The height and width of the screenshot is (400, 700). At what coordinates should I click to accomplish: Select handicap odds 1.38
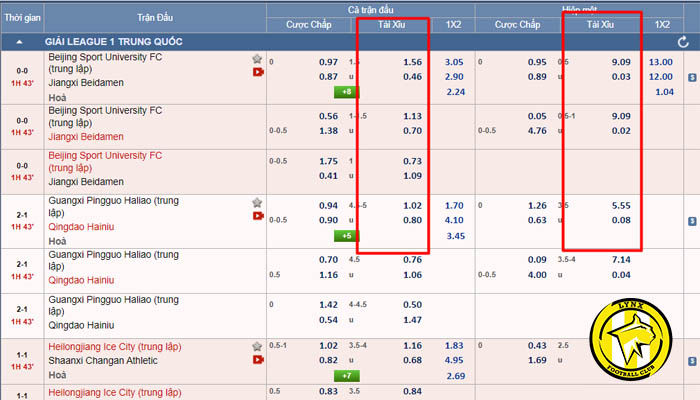click(x=328, y=131)
